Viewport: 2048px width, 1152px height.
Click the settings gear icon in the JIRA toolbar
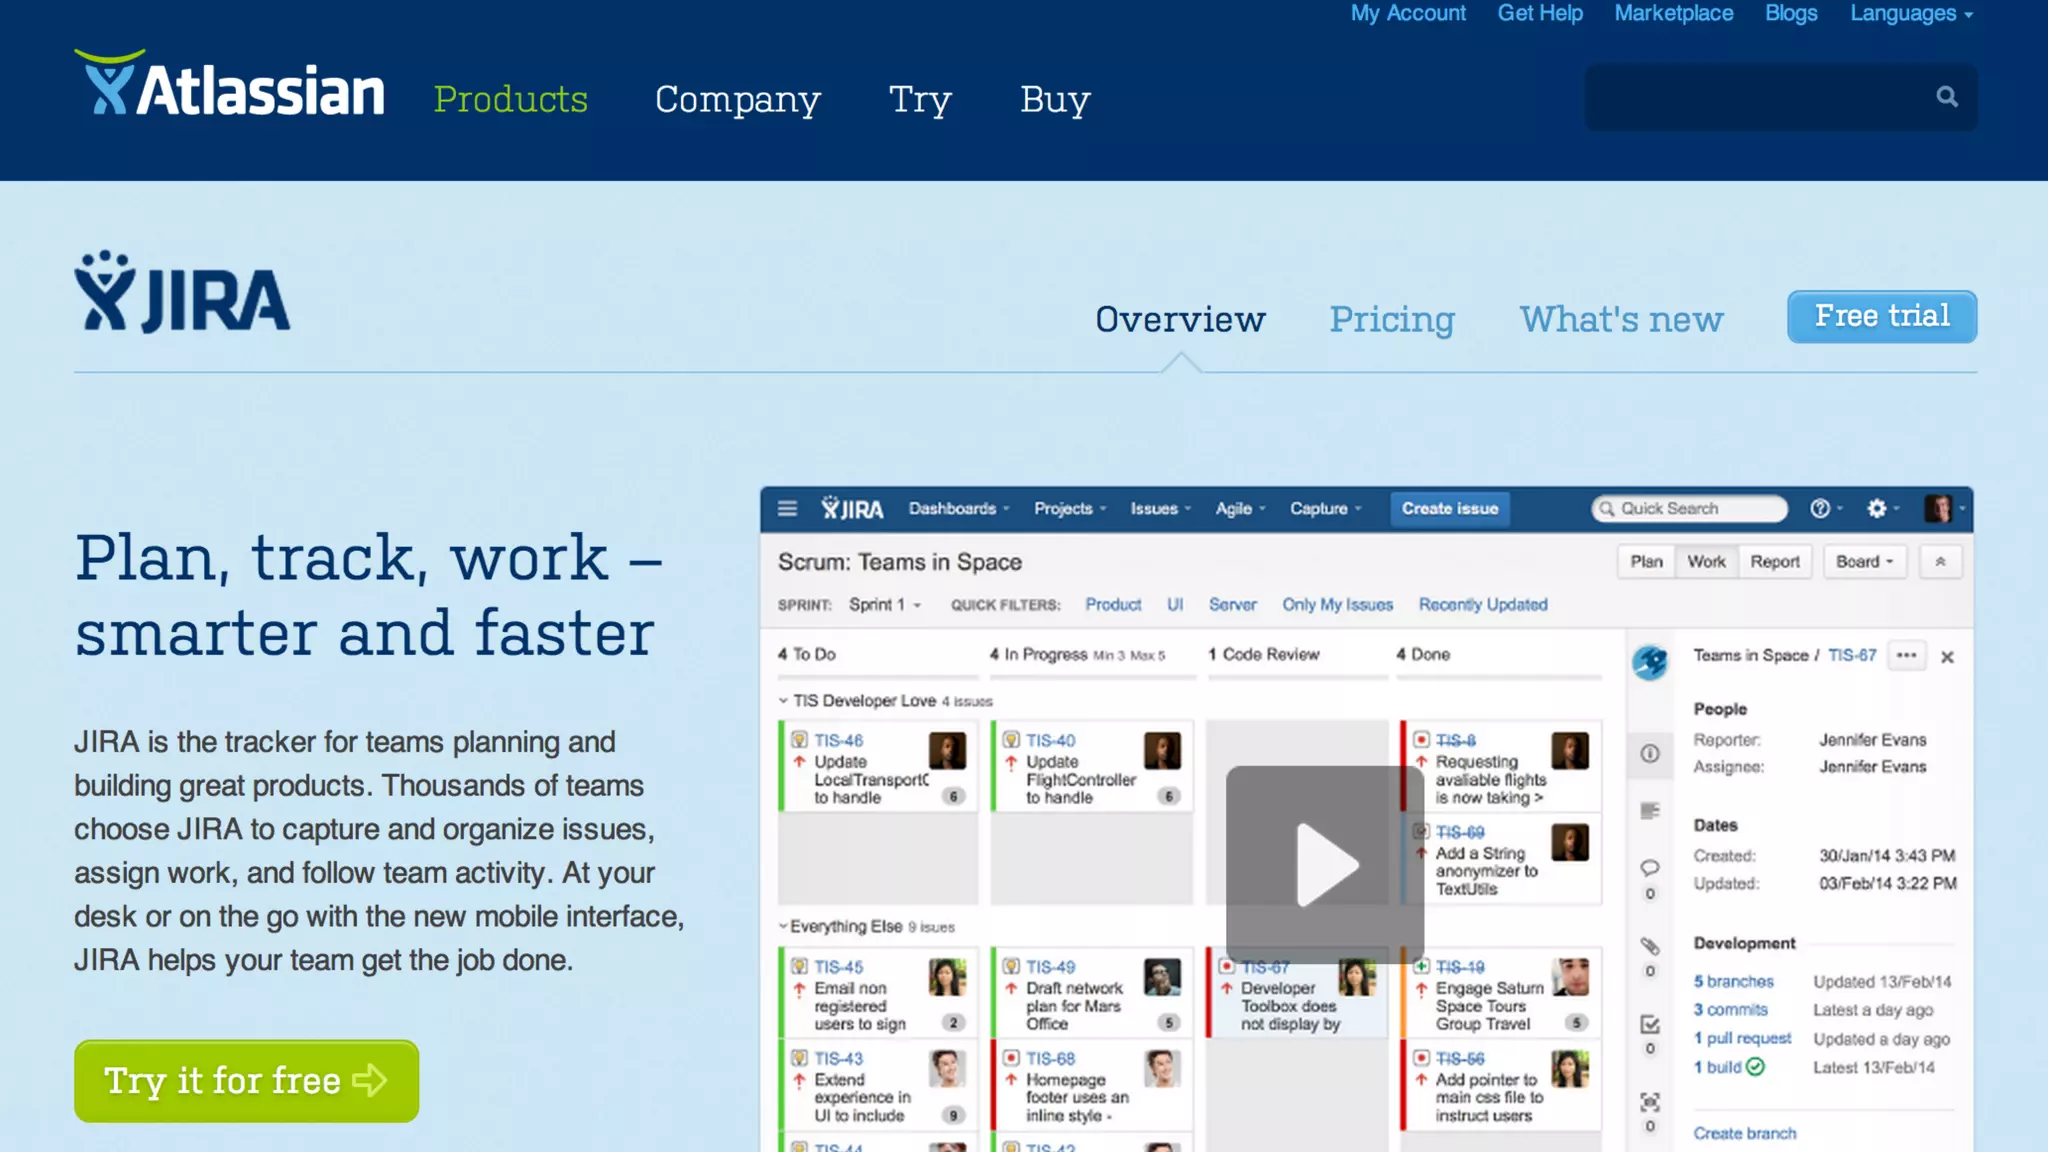click(1877, 509)
